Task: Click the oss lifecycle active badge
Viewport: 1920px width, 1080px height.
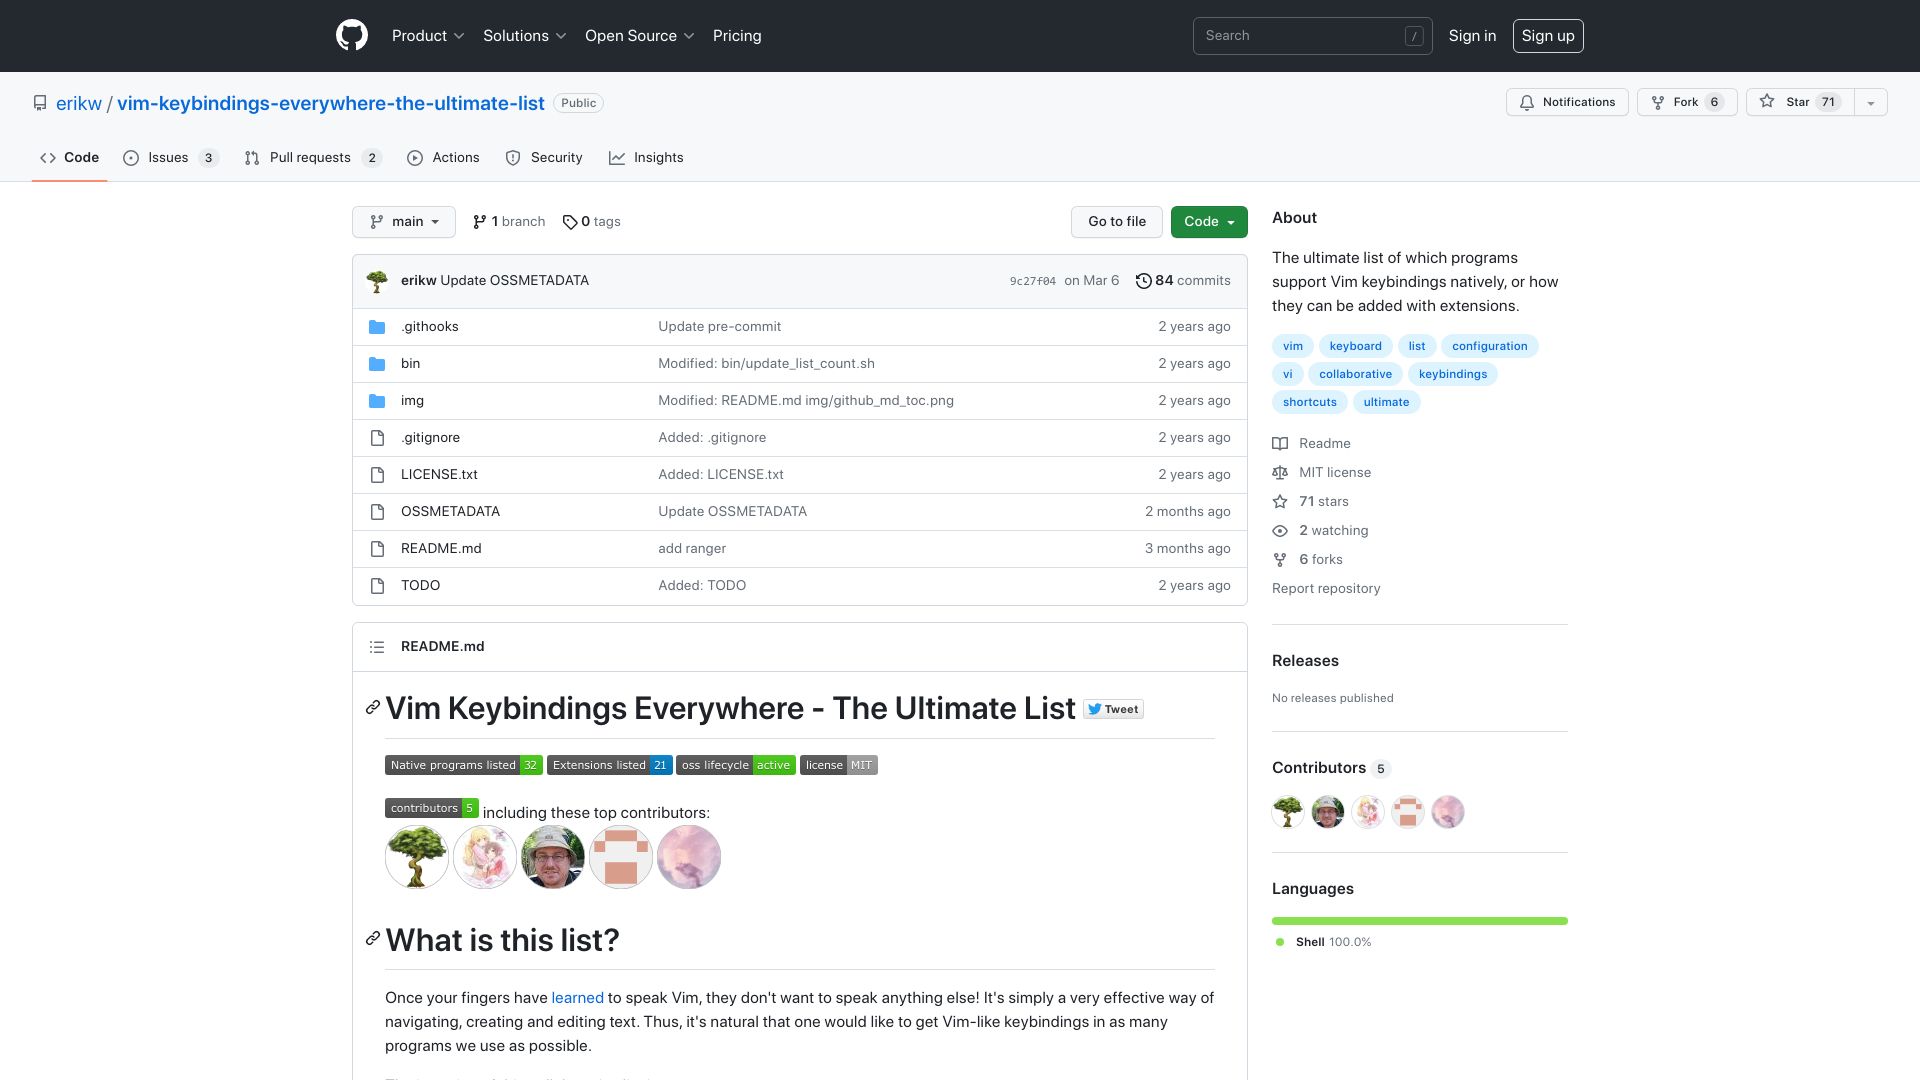Action: point(736,765)
